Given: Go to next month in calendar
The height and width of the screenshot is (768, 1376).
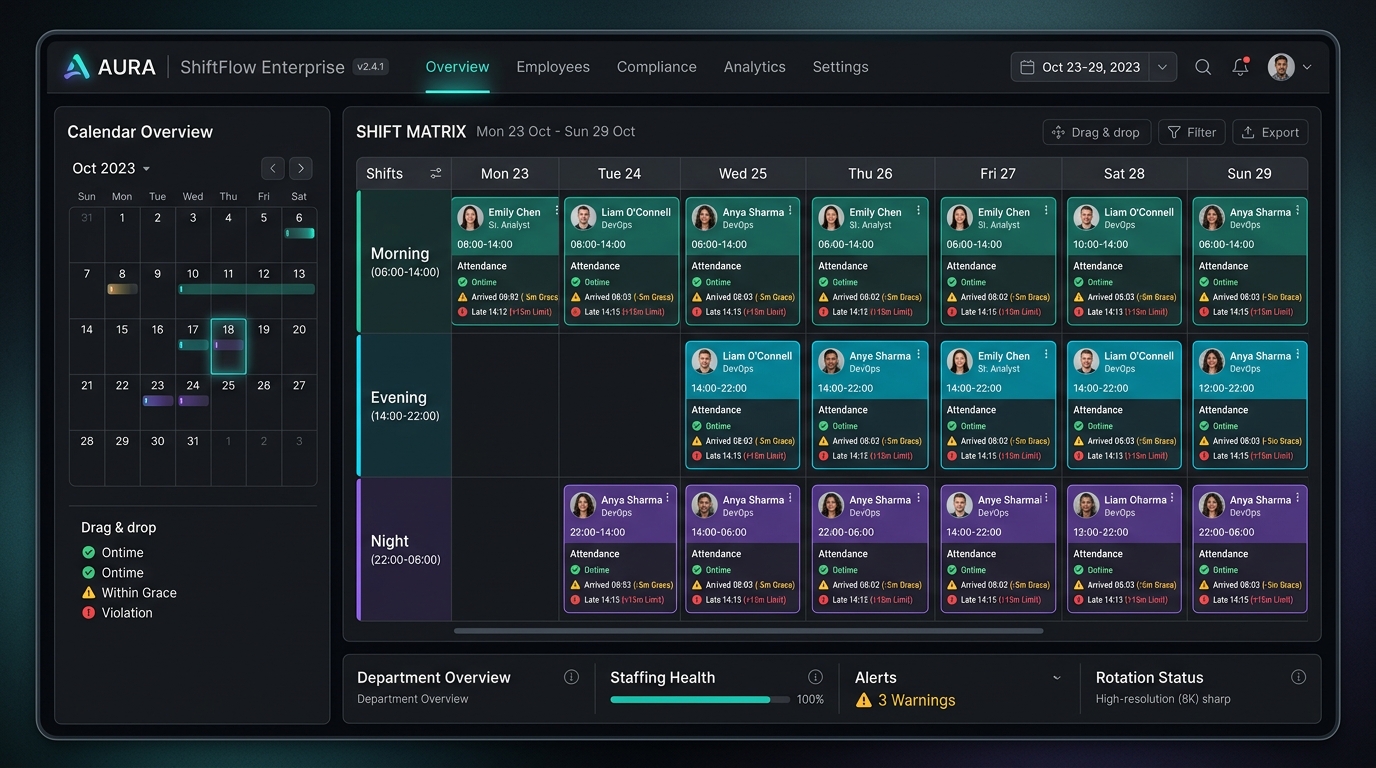Looking at the screenshot, I should coord(301,168).
